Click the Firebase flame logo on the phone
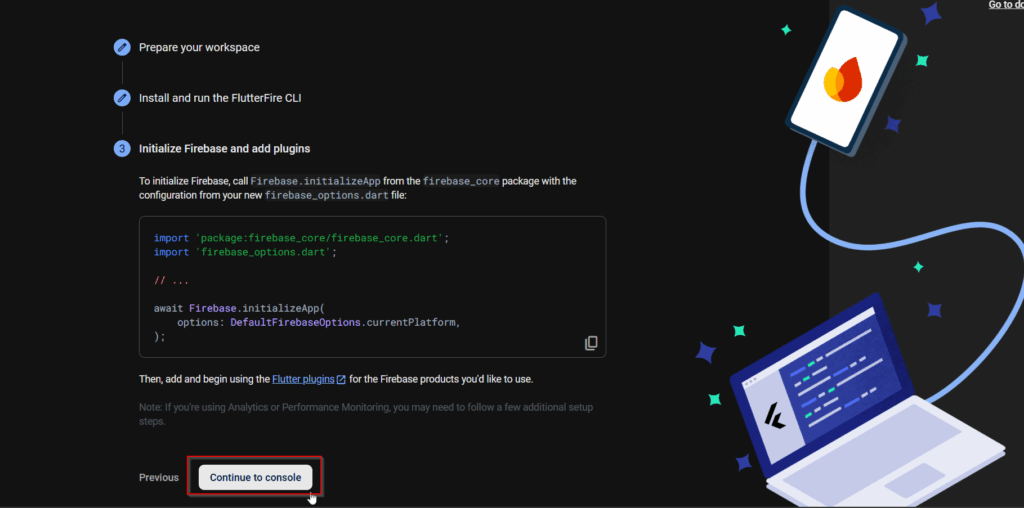Viewport: 1024px width, 508px height. click(847, 83)
